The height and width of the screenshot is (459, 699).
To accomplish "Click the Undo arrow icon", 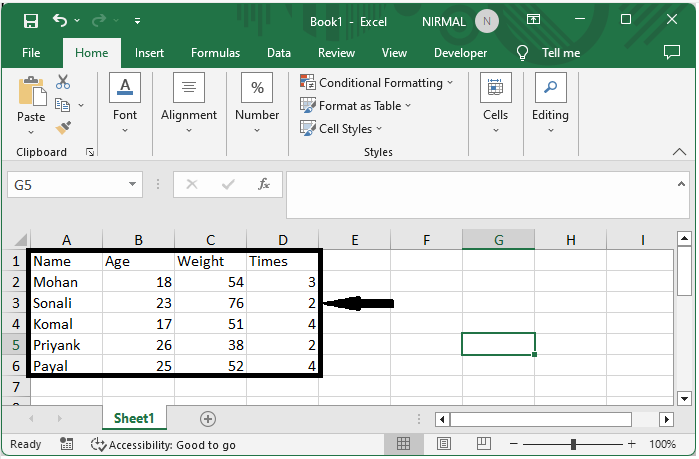I will click(x=60, y=20).
